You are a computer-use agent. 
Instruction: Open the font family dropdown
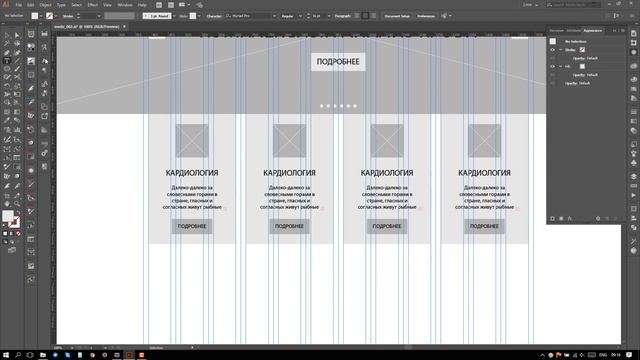(274, 16)
